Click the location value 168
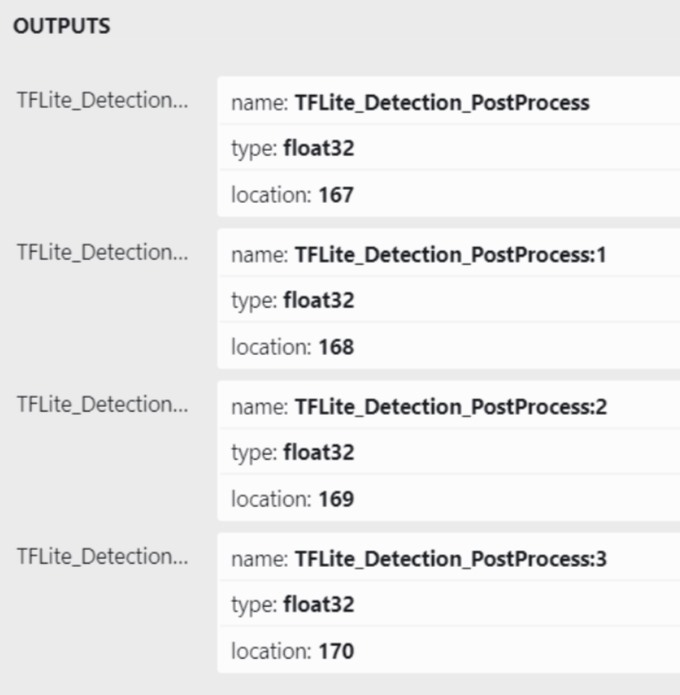This screenshot has width=680, height=695. [336, 347]
